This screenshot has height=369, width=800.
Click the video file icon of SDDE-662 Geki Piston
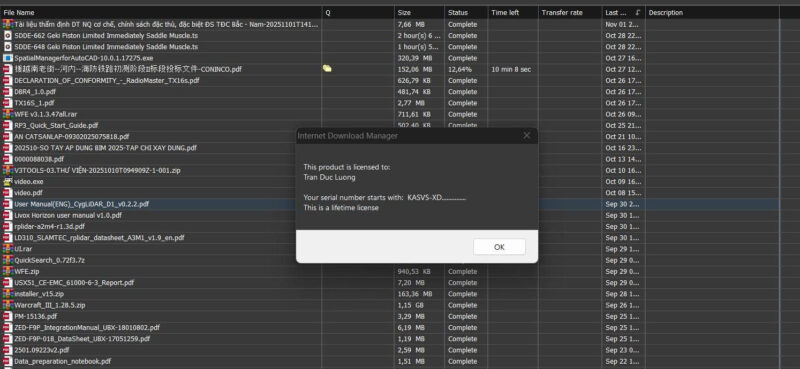8,36
